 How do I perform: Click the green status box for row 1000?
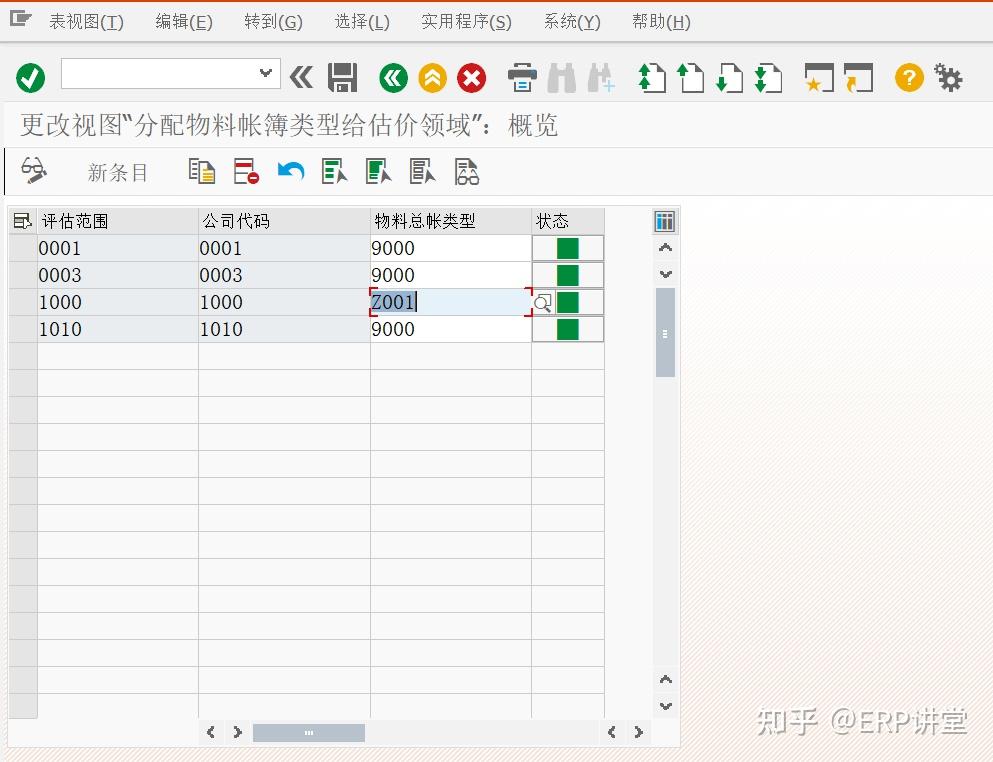(x=567, y=302)
